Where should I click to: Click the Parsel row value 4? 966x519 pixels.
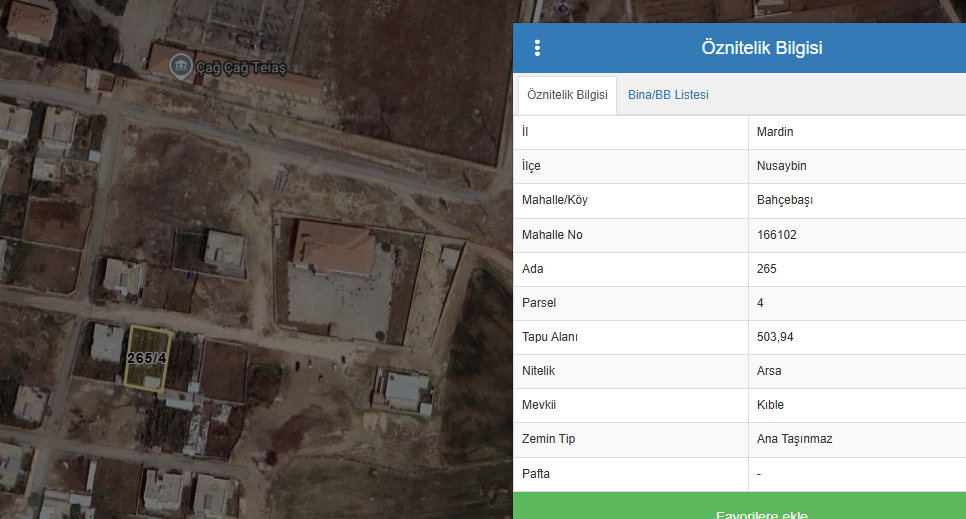(761, 303)
